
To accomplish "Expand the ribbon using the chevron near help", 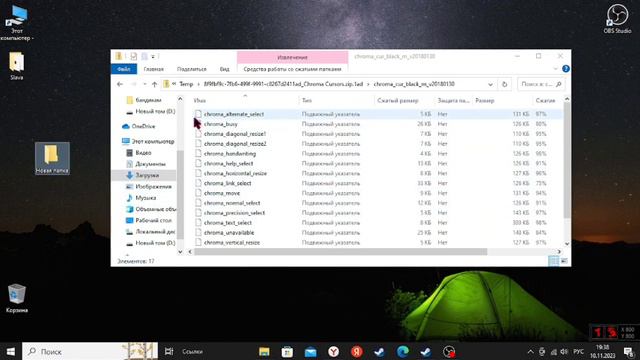I will (x=556, y=69).
